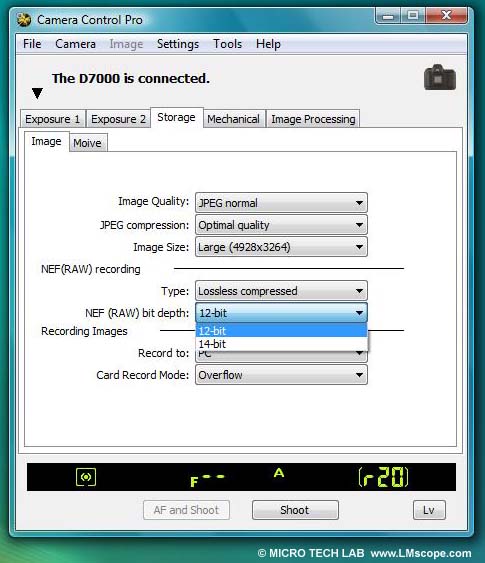The width and height of the screenshot is (485, 563).
Task: Open the File menu
Action: click(x=32, y=44)
